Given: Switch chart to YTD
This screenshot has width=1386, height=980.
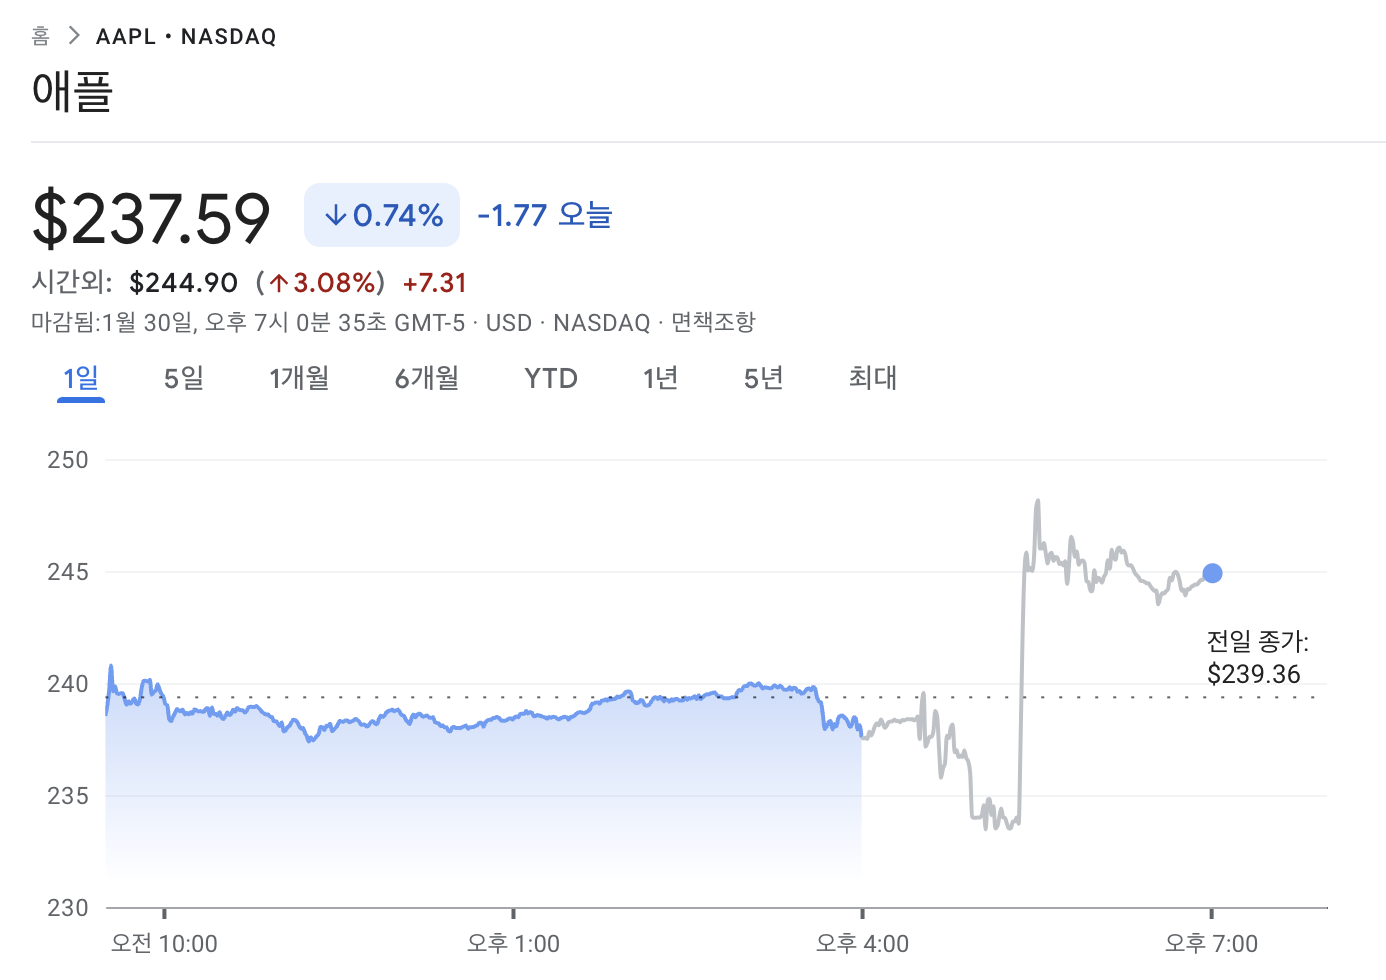Looking at the screenshot, I should coord(551,378).
